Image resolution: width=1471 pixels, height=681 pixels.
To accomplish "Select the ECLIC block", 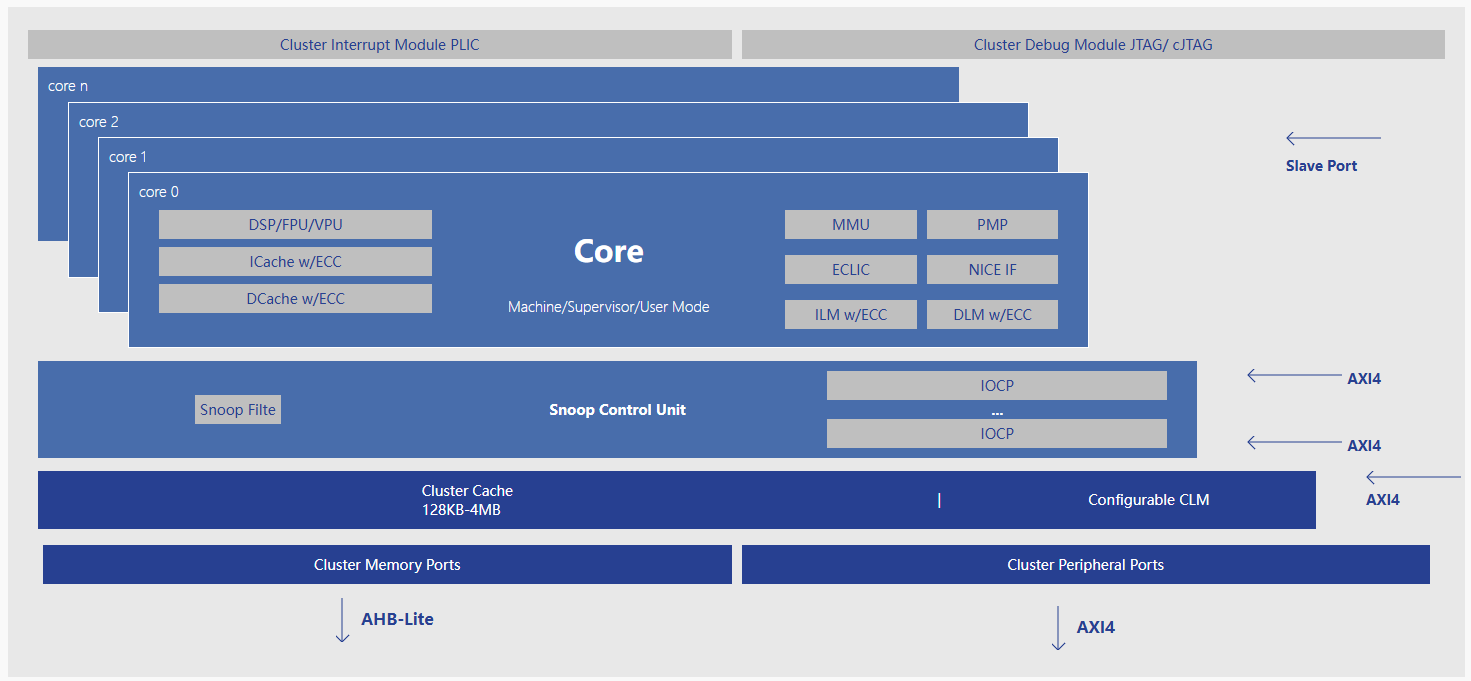I will coord(850,269).
